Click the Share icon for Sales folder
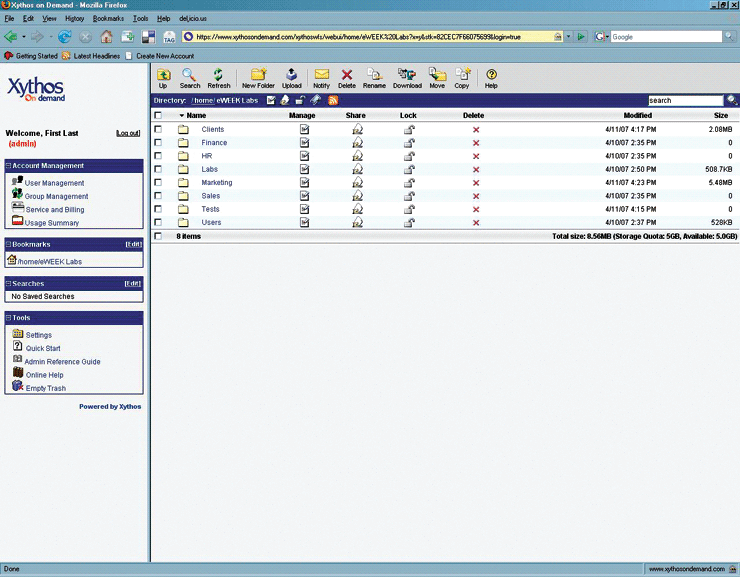Screen dimensions: 740x577 point(358,196)
